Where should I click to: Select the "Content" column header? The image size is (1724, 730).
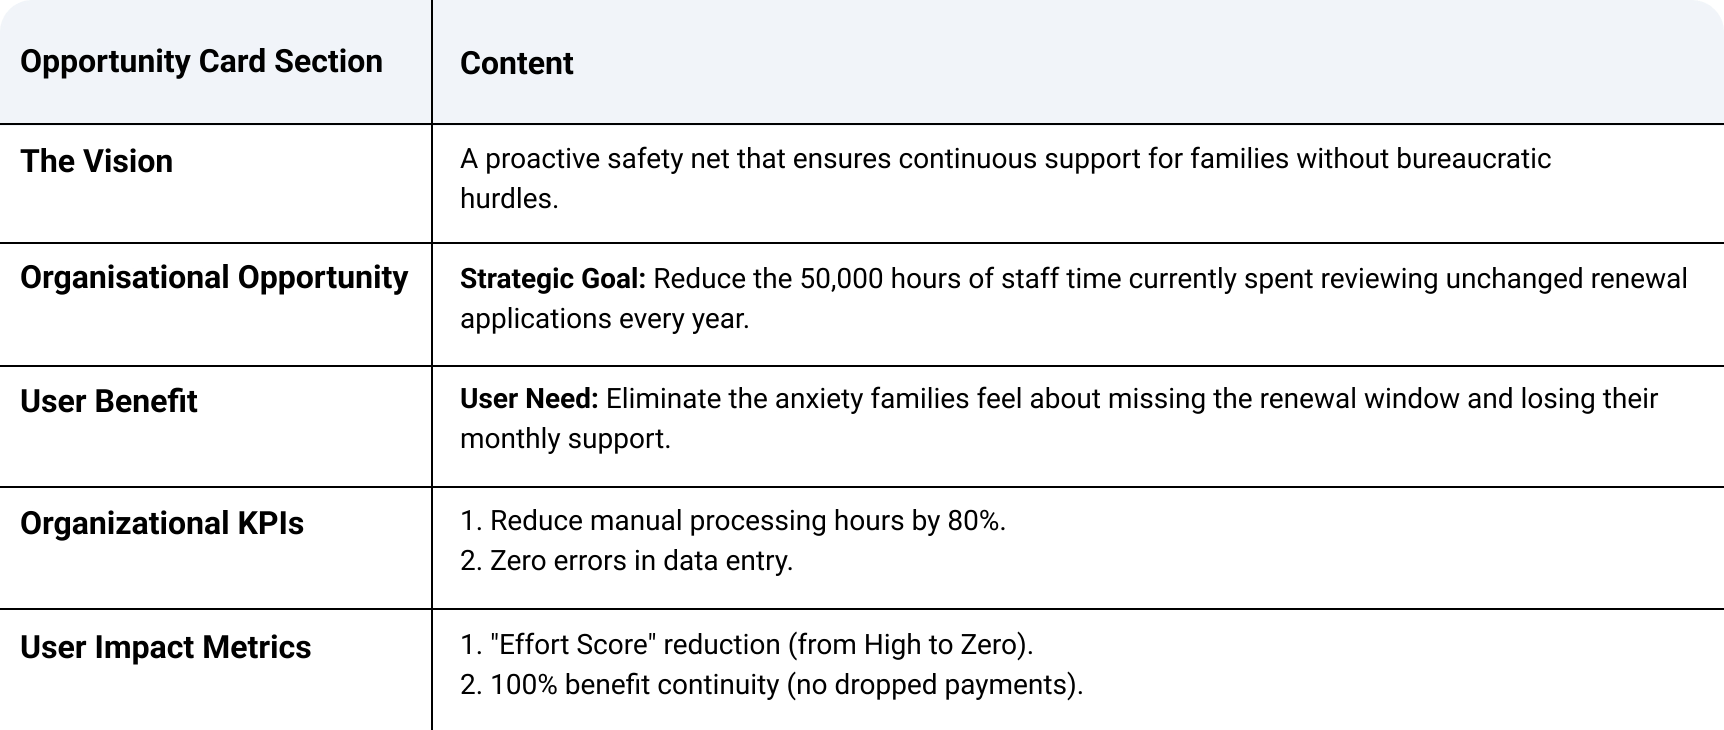tap(516, 64)
